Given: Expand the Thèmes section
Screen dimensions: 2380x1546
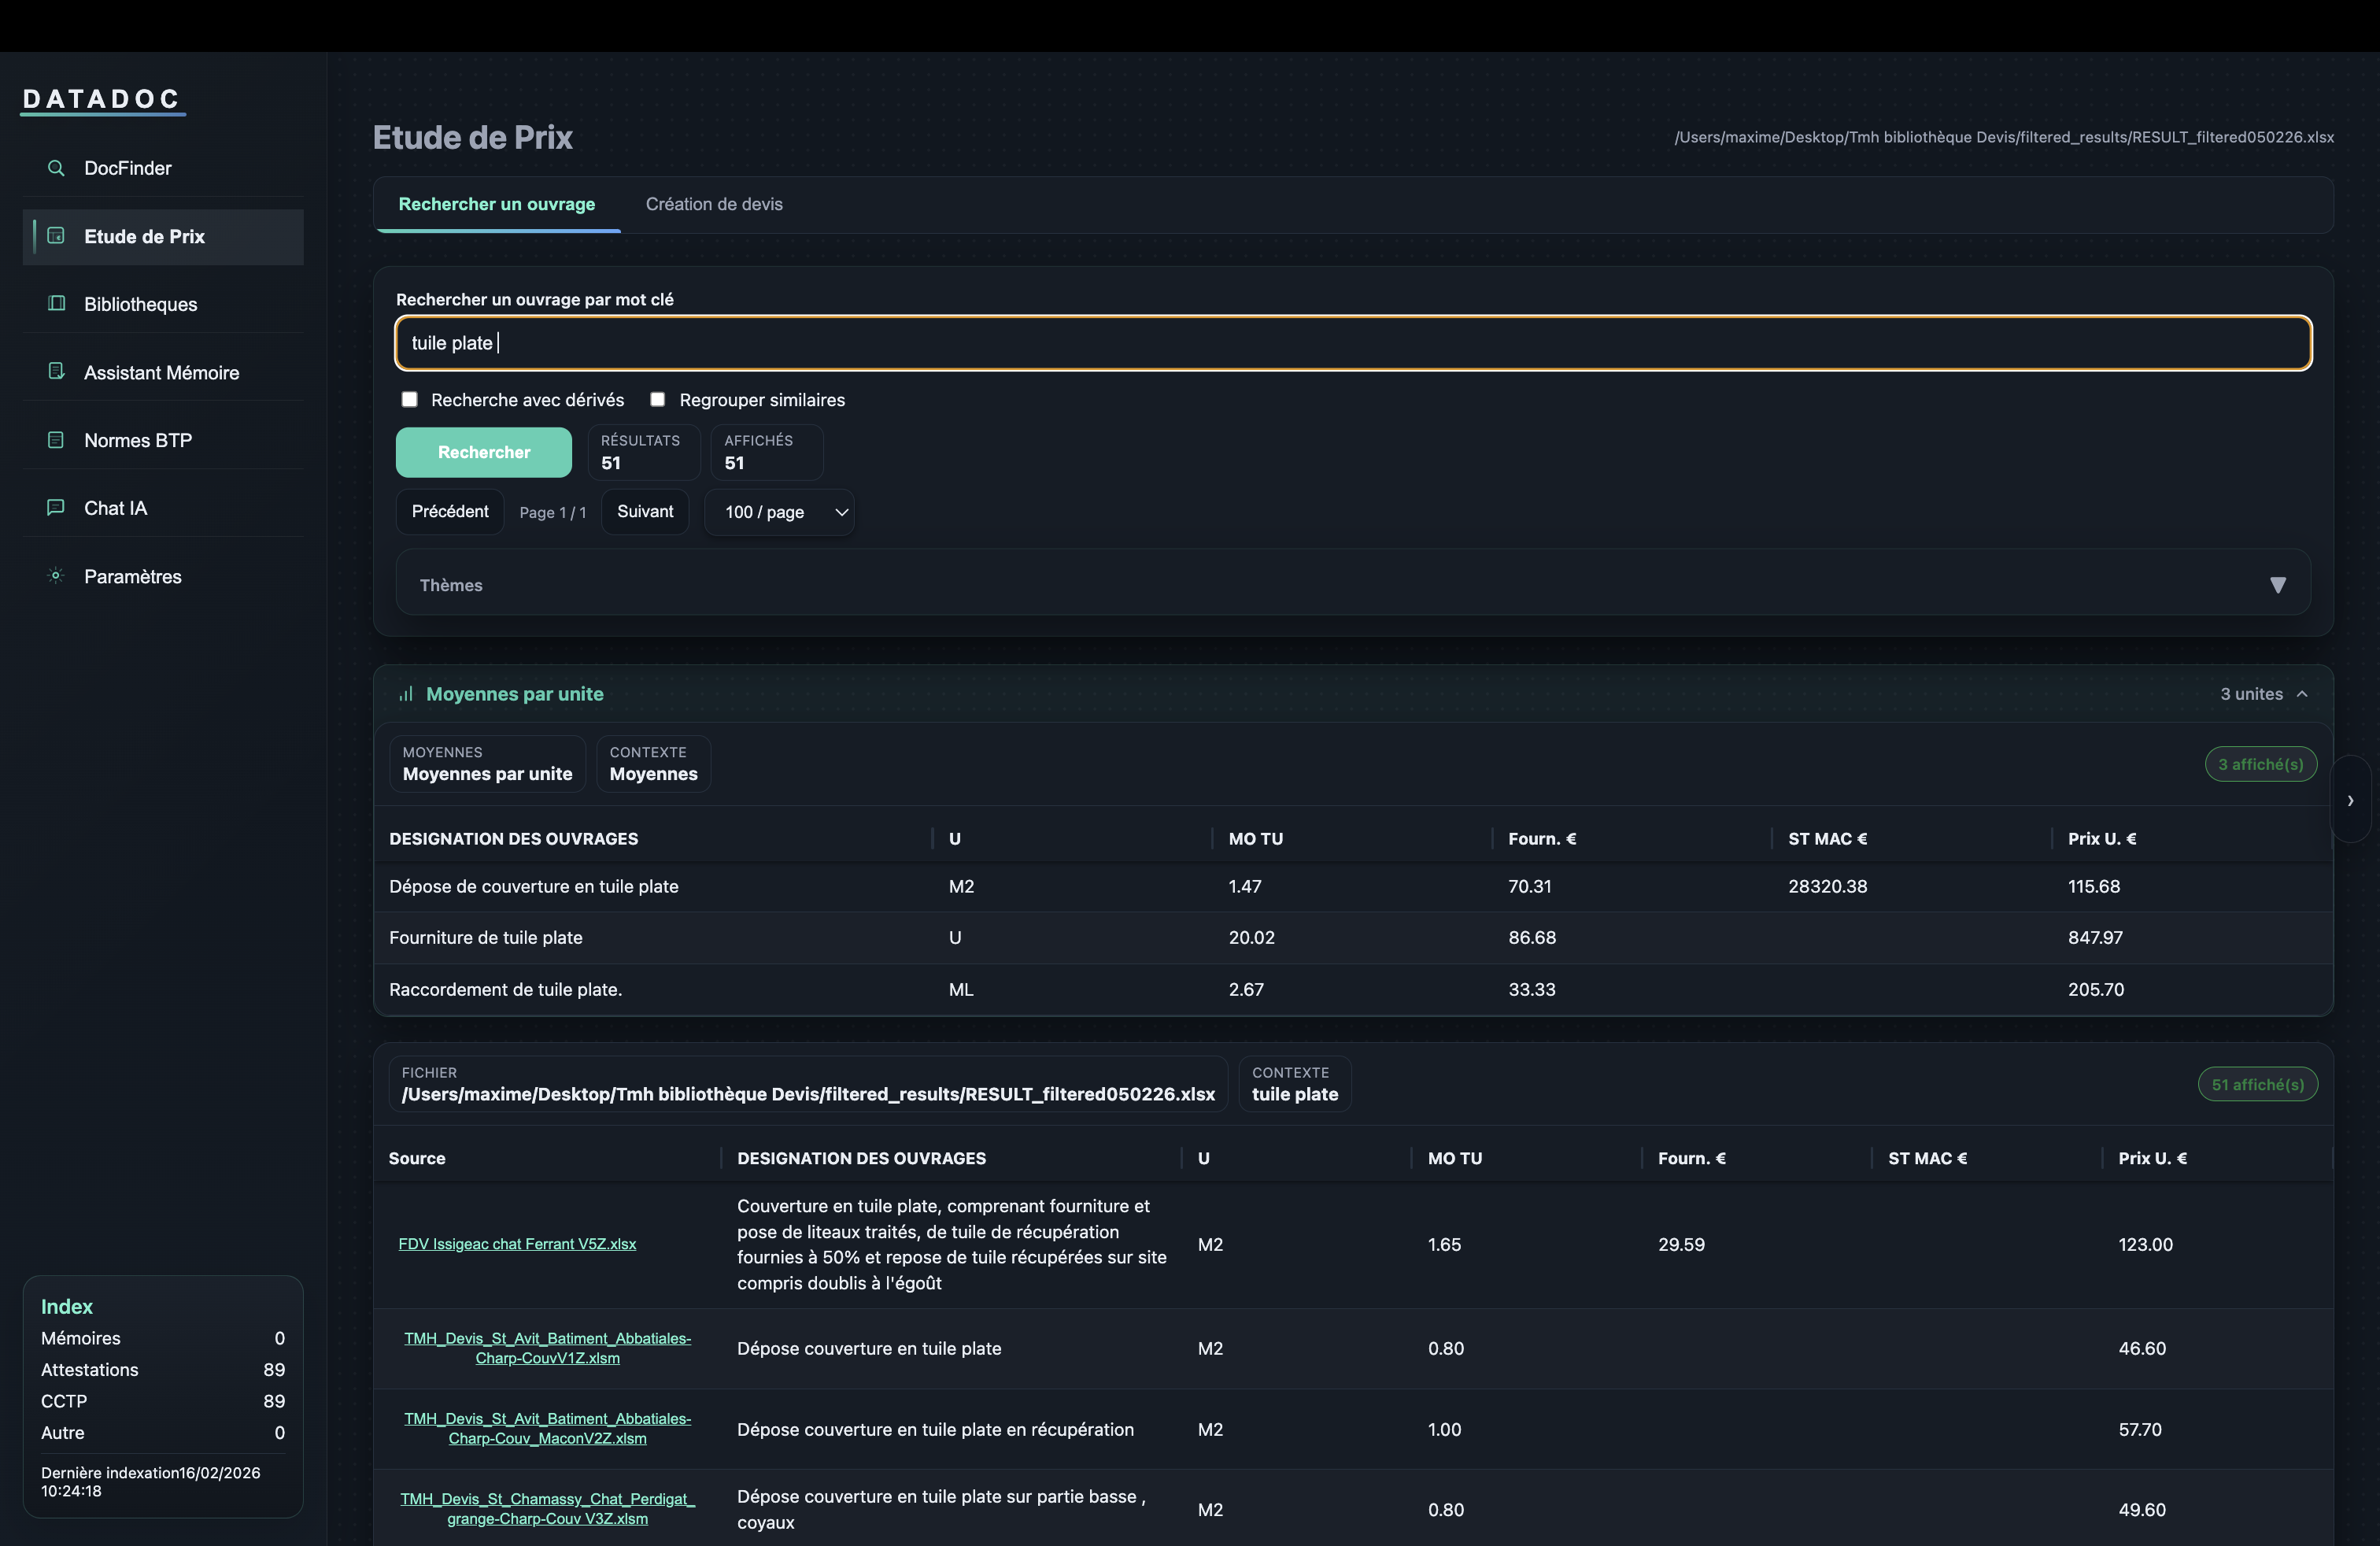Looking at the screenshot, I should [x=2276, y=585].
